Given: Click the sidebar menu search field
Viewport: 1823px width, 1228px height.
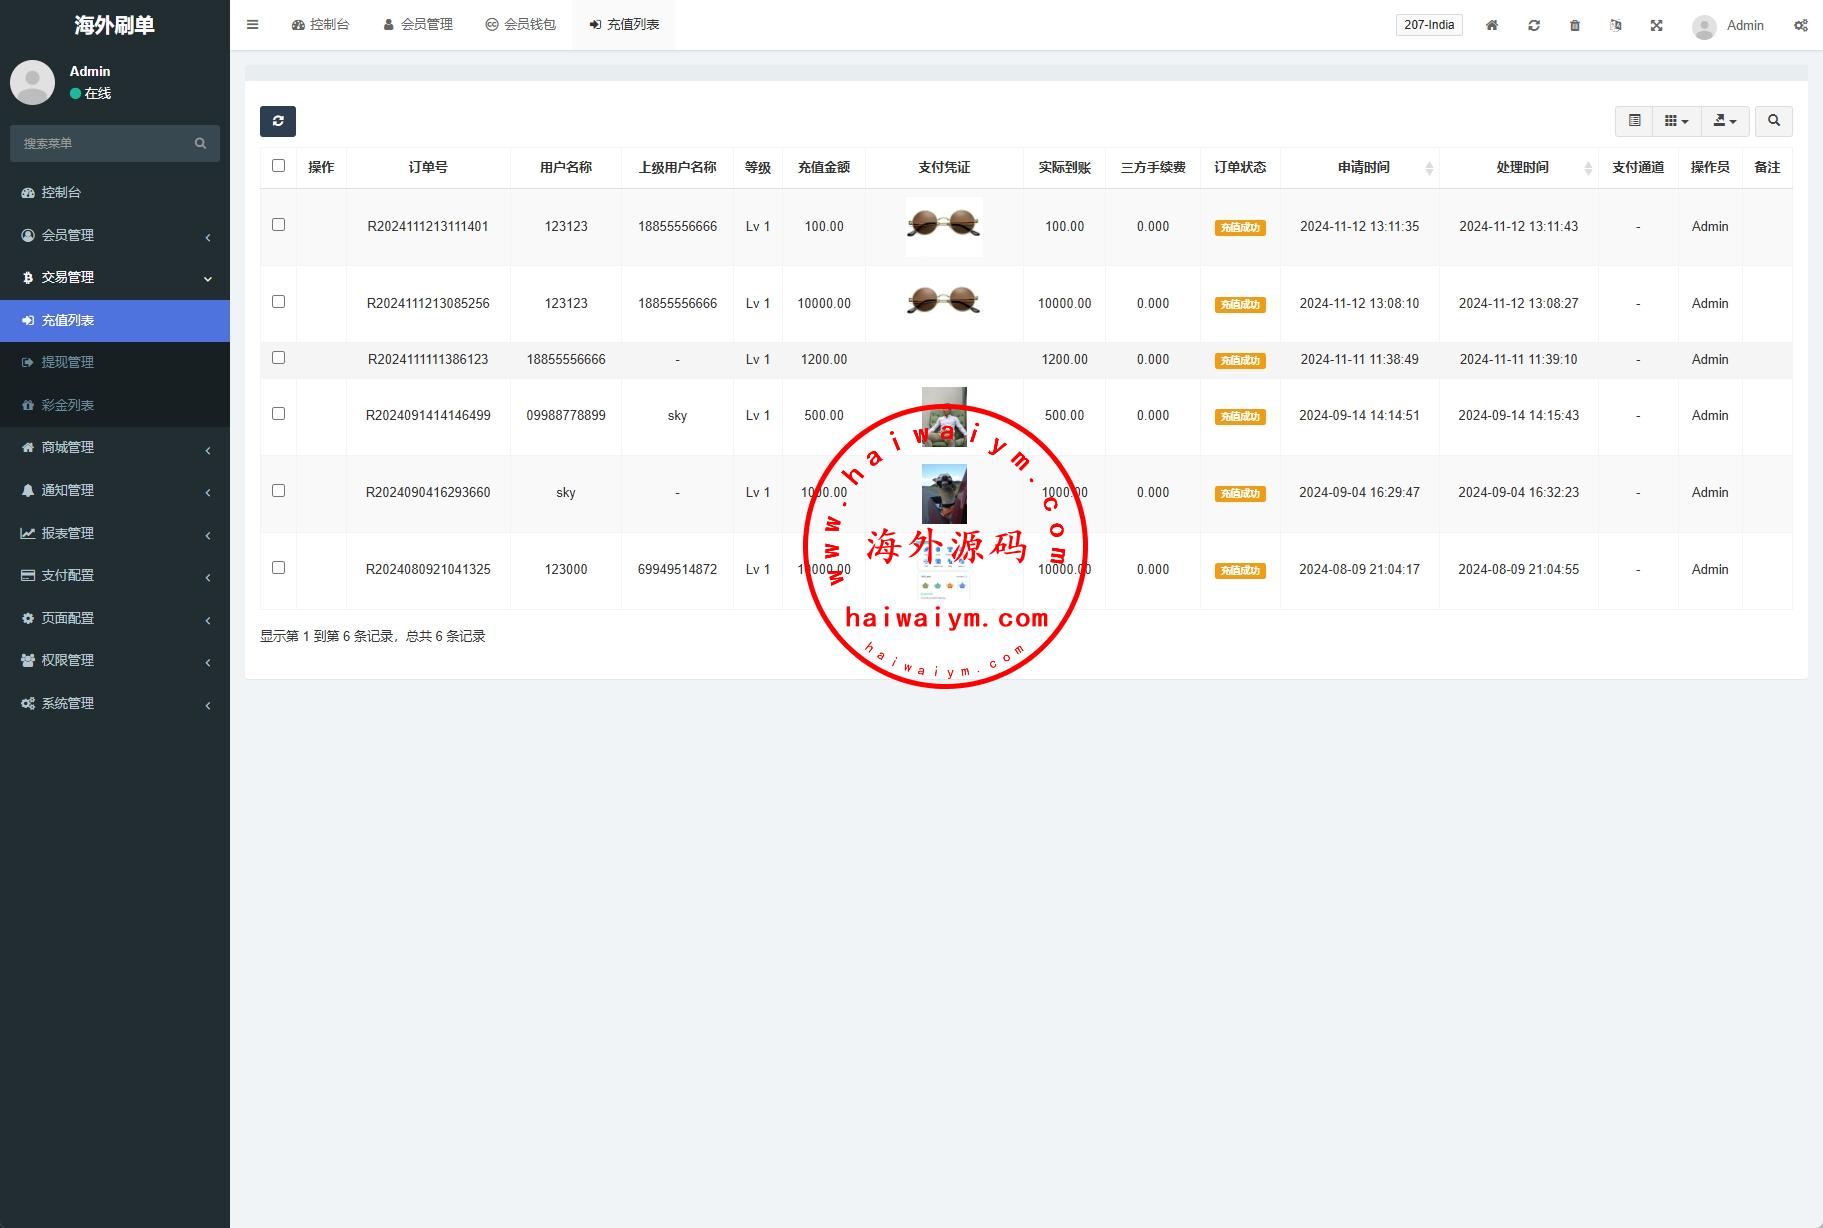Looking at the screenshot, I should 105,143.
